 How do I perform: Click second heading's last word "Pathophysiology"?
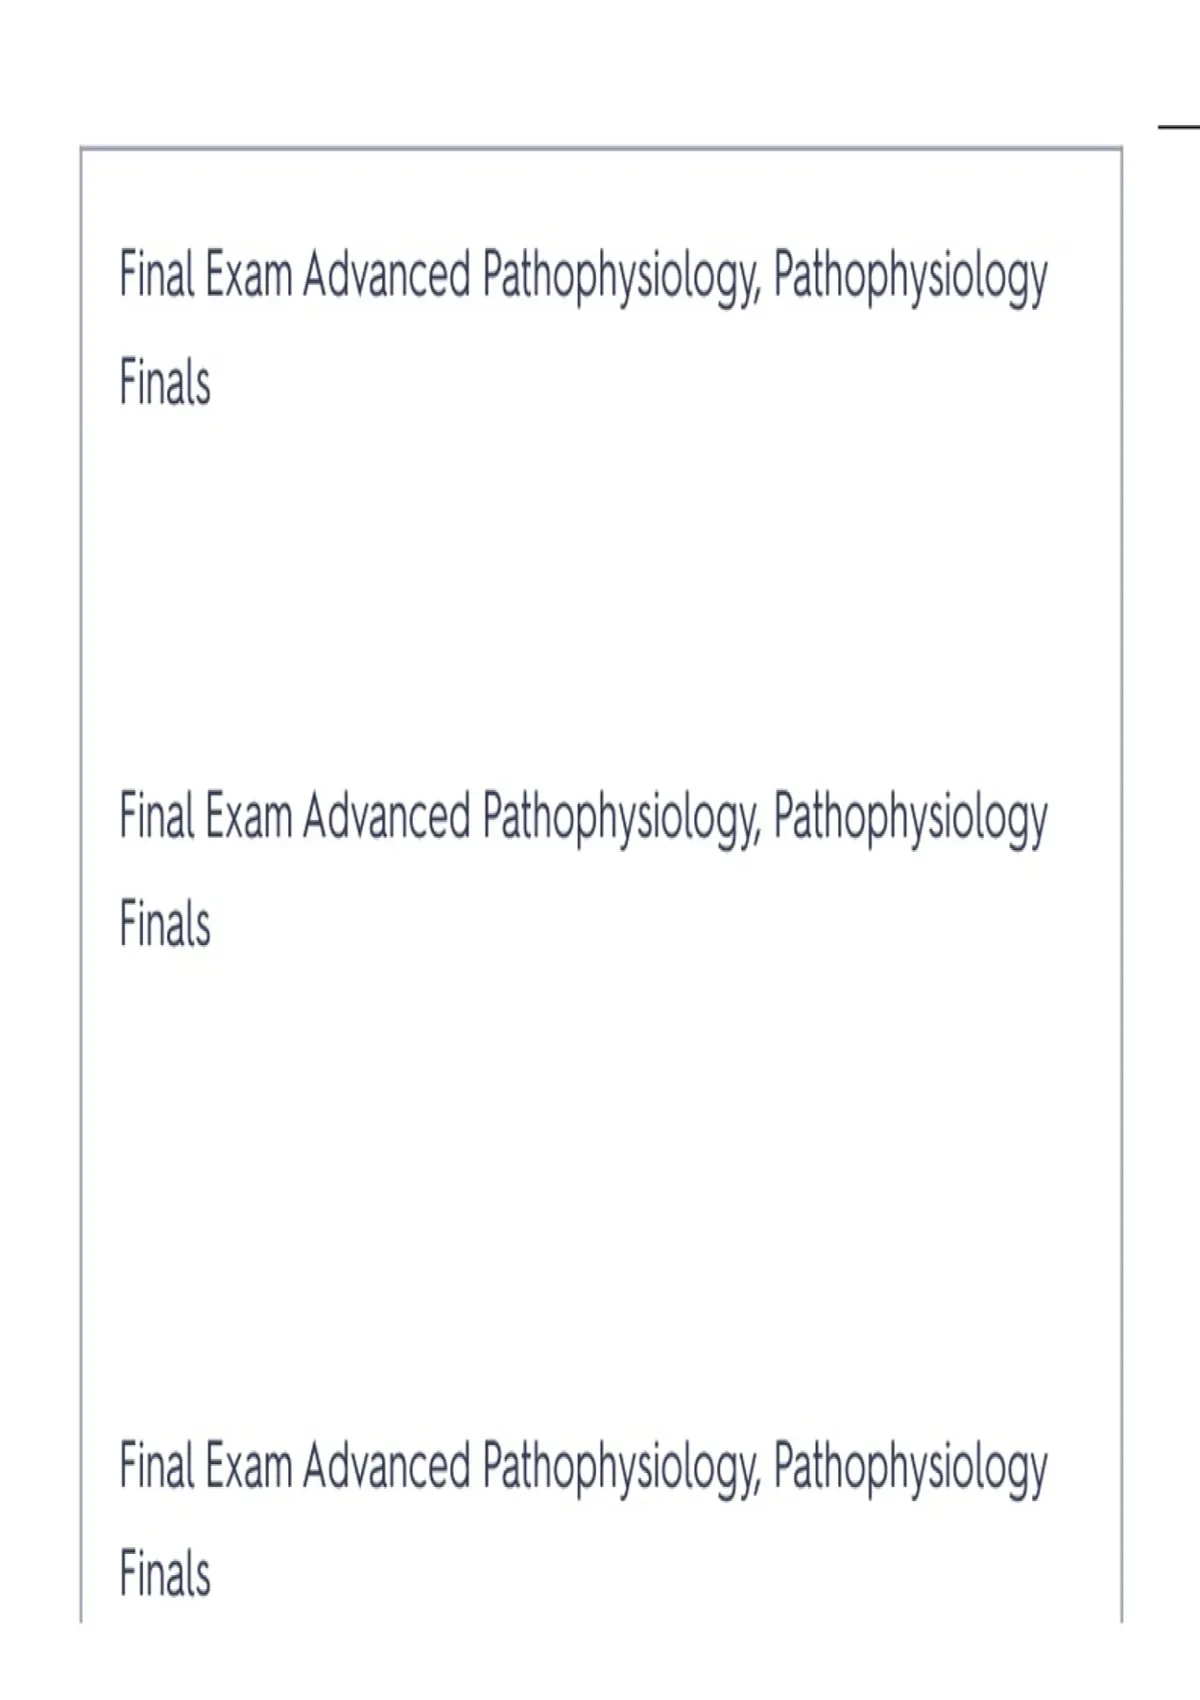(x=910, y=819)
